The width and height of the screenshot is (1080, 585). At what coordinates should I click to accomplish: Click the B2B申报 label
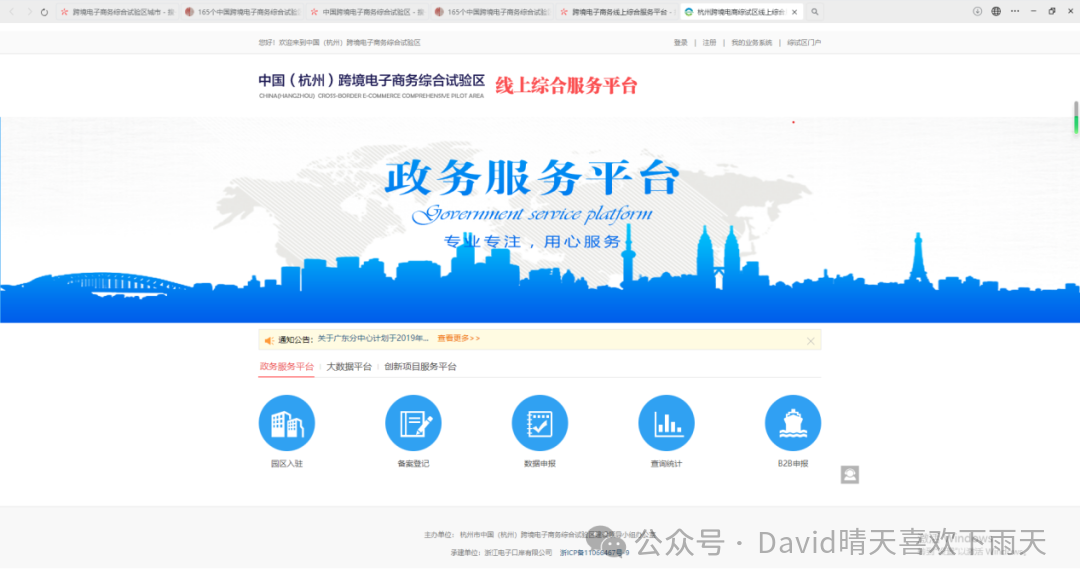[x=793, y=464]
